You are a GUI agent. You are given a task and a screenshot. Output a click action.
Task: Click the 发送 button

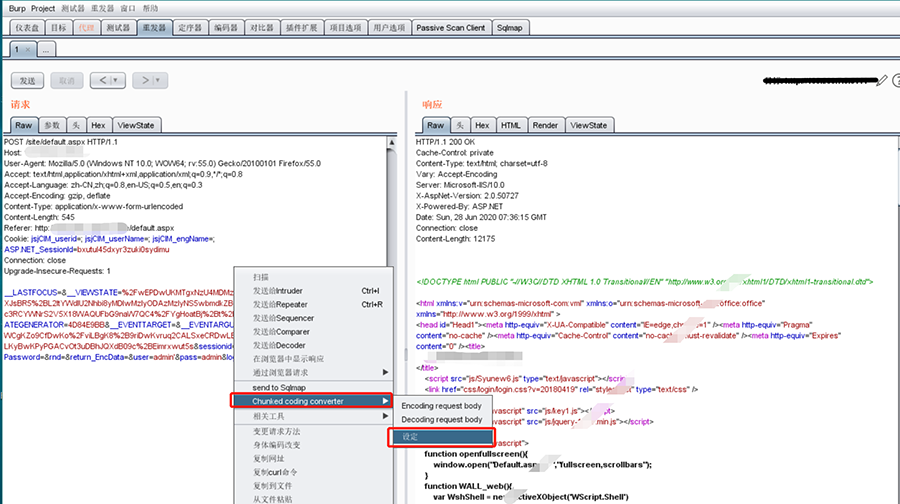(x=27, y=80)
